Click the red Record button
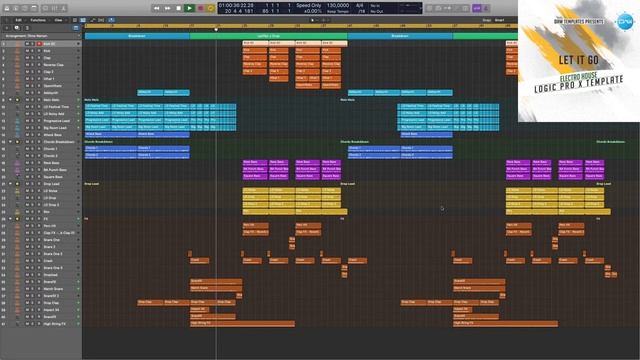640x360 pixels. point(200,8)
